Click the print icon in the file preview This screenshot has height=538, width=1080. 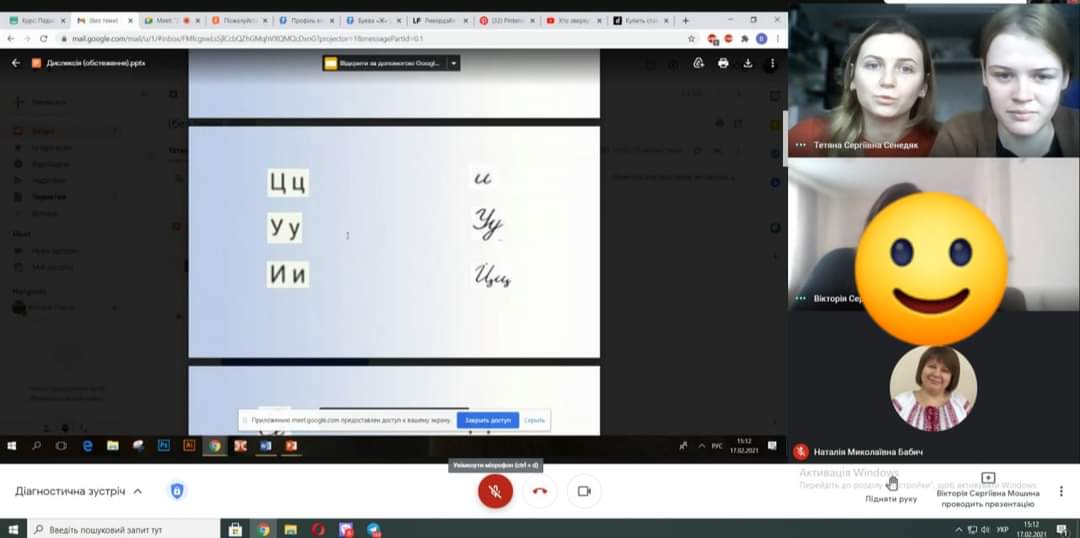723,63
